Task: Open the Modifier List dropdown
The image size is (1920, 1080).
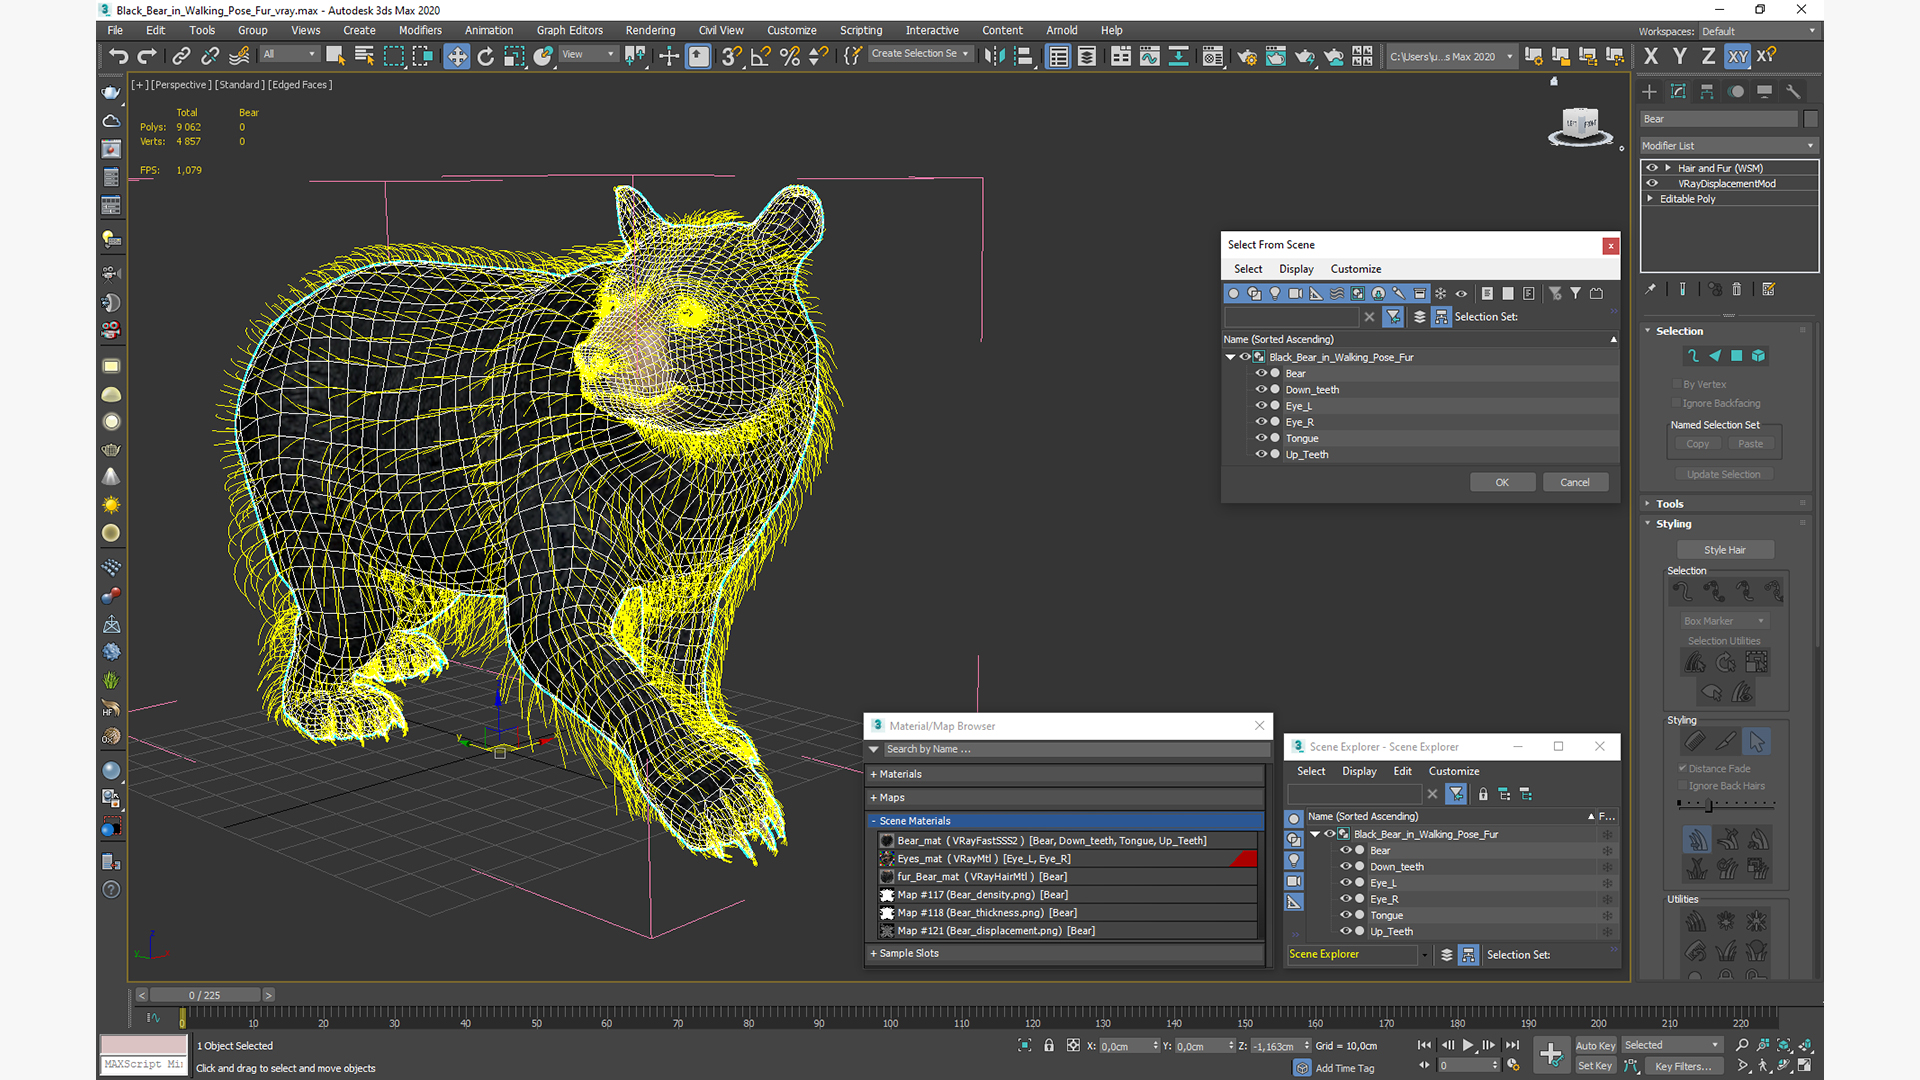Action: click(1729, 146)
